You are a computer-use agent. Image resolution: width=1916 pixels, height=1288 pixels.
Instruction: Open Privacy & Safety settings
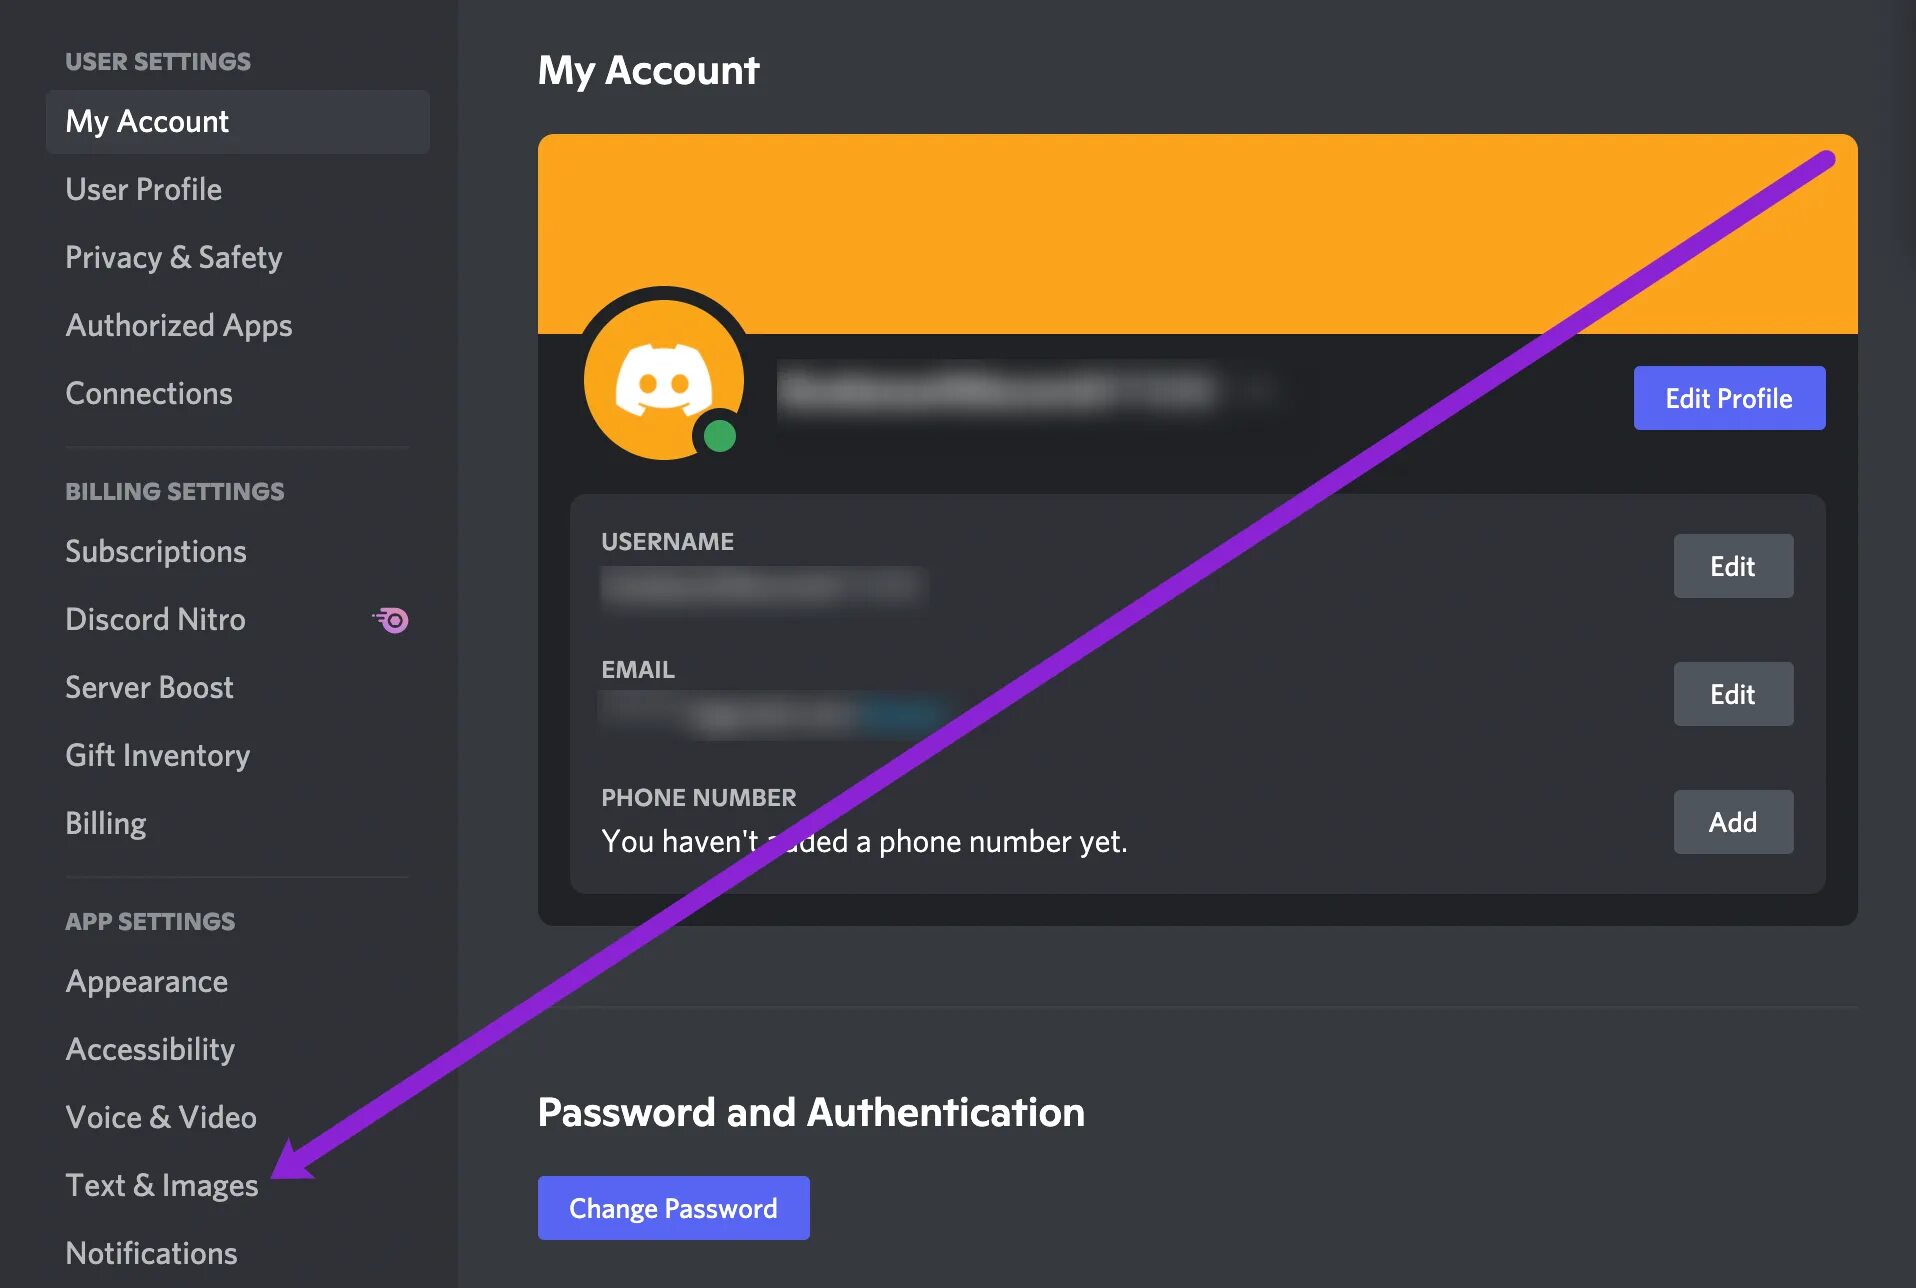[x=174, y=258]
